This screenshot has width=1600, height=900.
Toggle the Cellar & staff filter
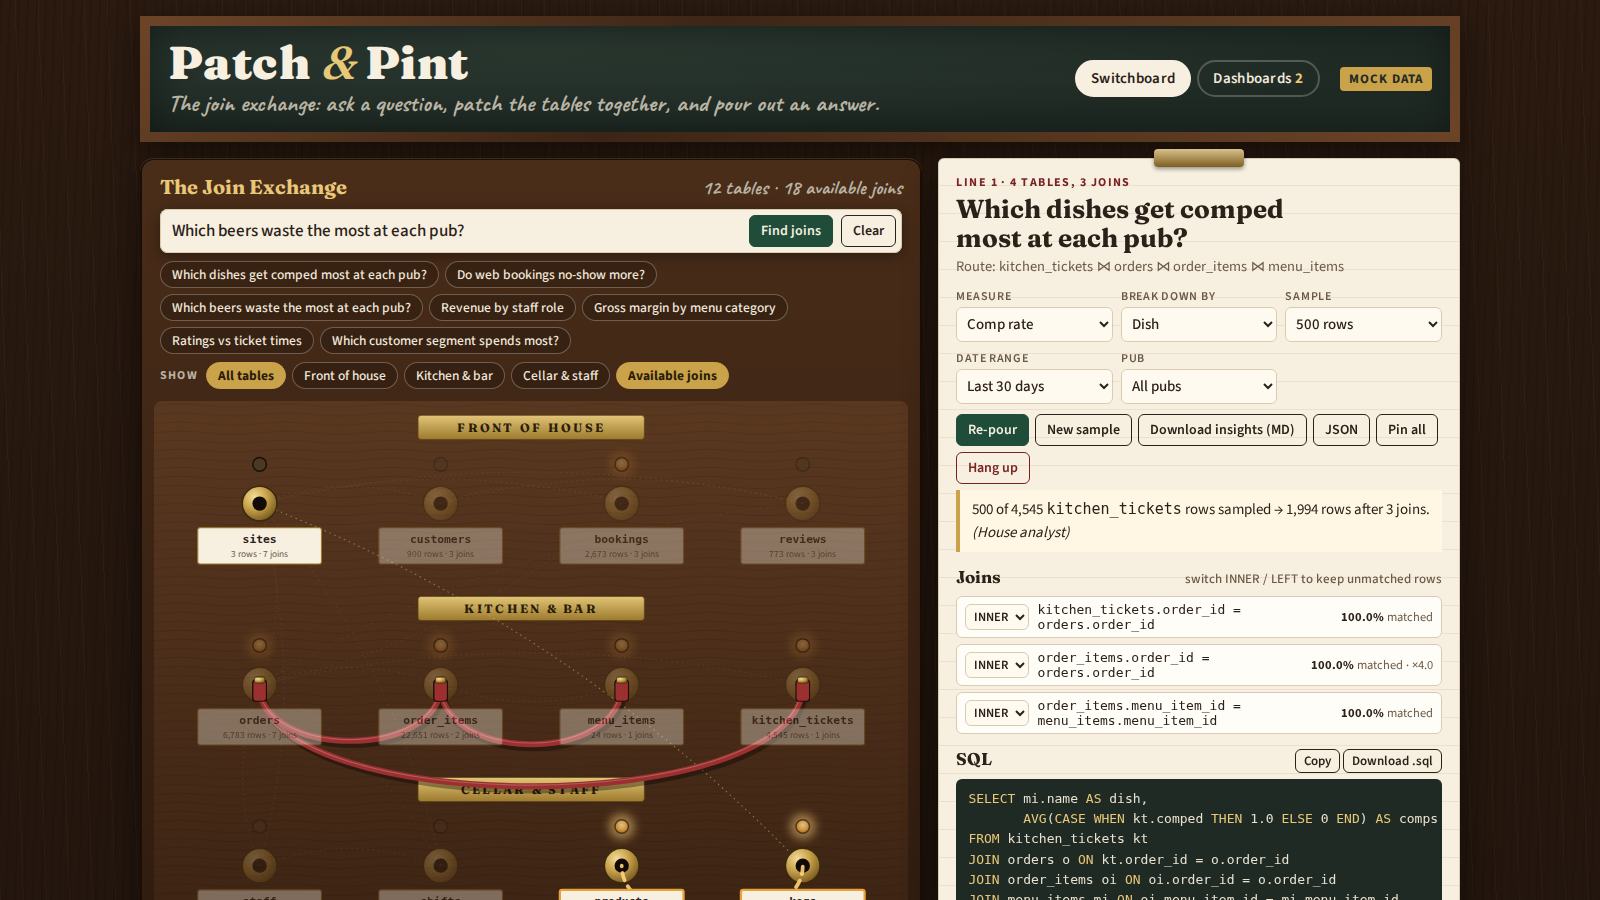[x=560, y=376]
